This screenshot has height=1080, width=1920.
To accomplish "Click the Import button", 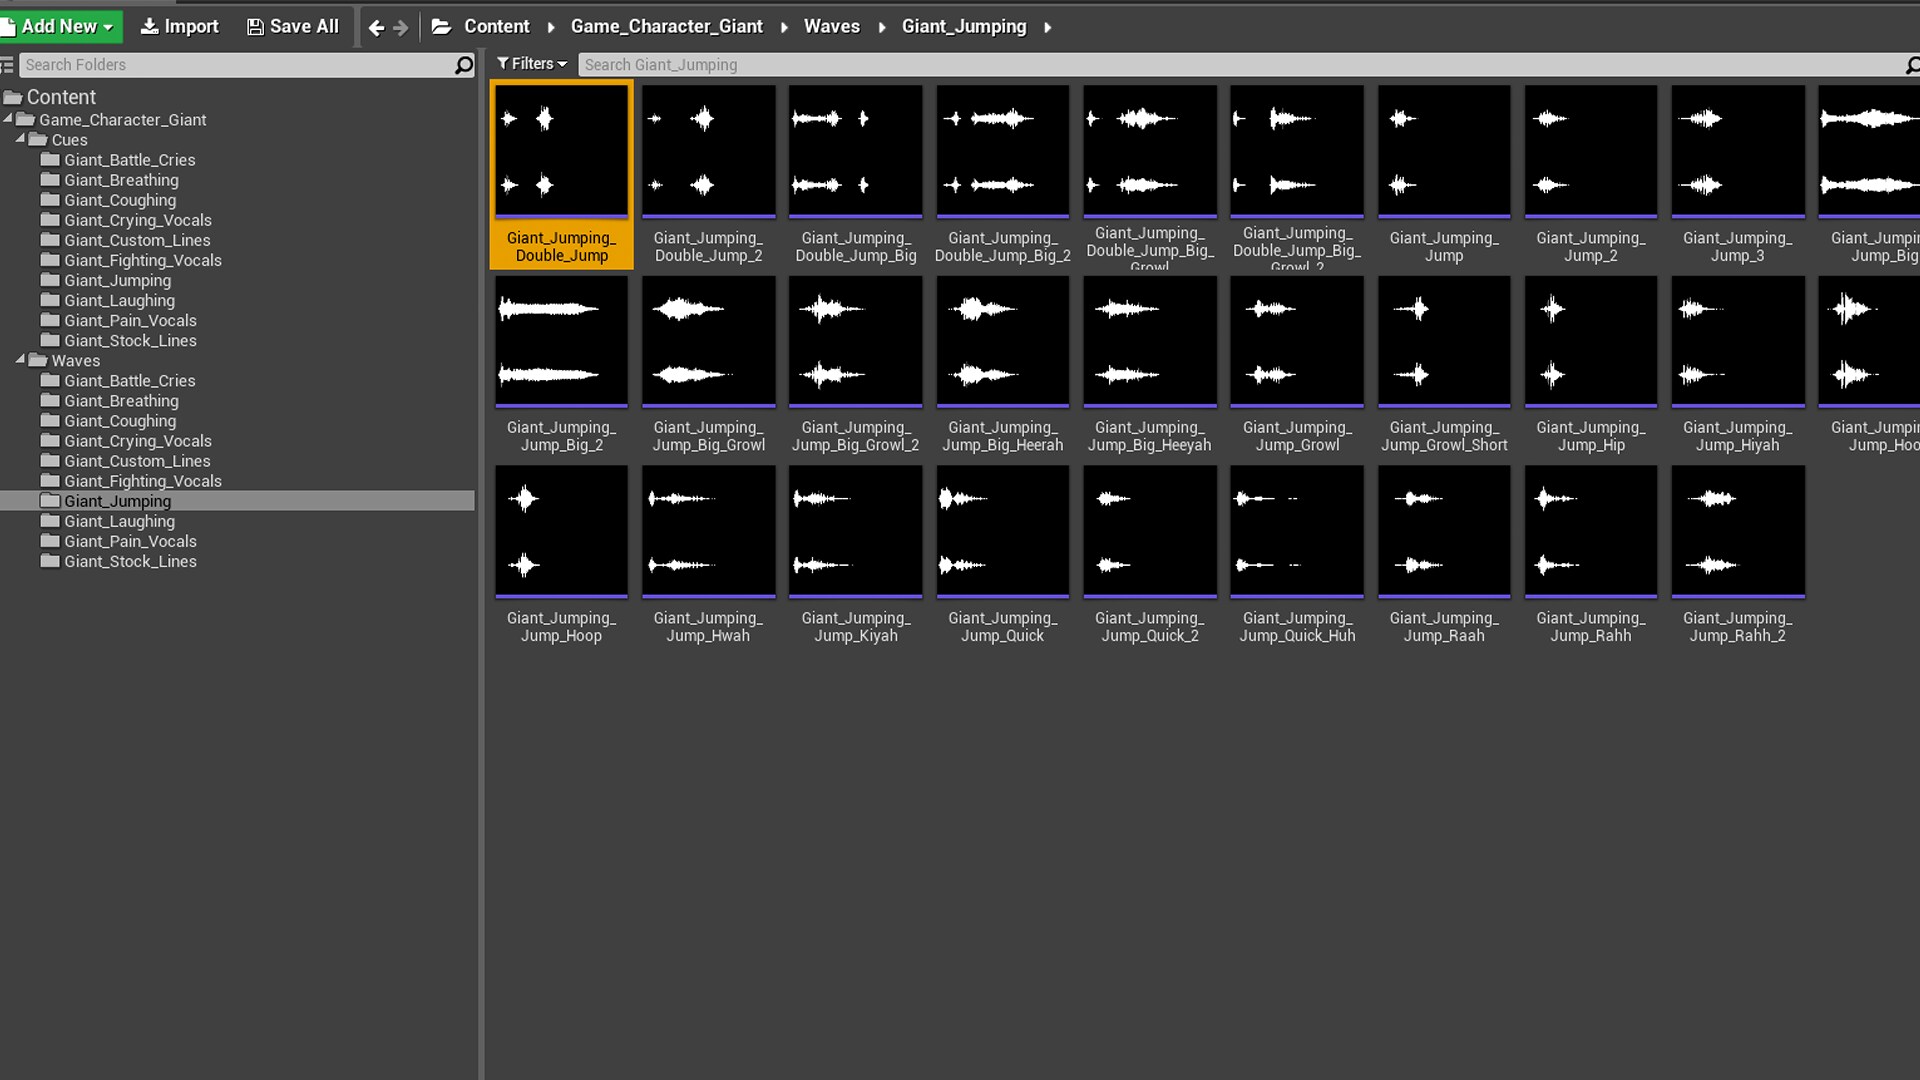I will [180, 27].
